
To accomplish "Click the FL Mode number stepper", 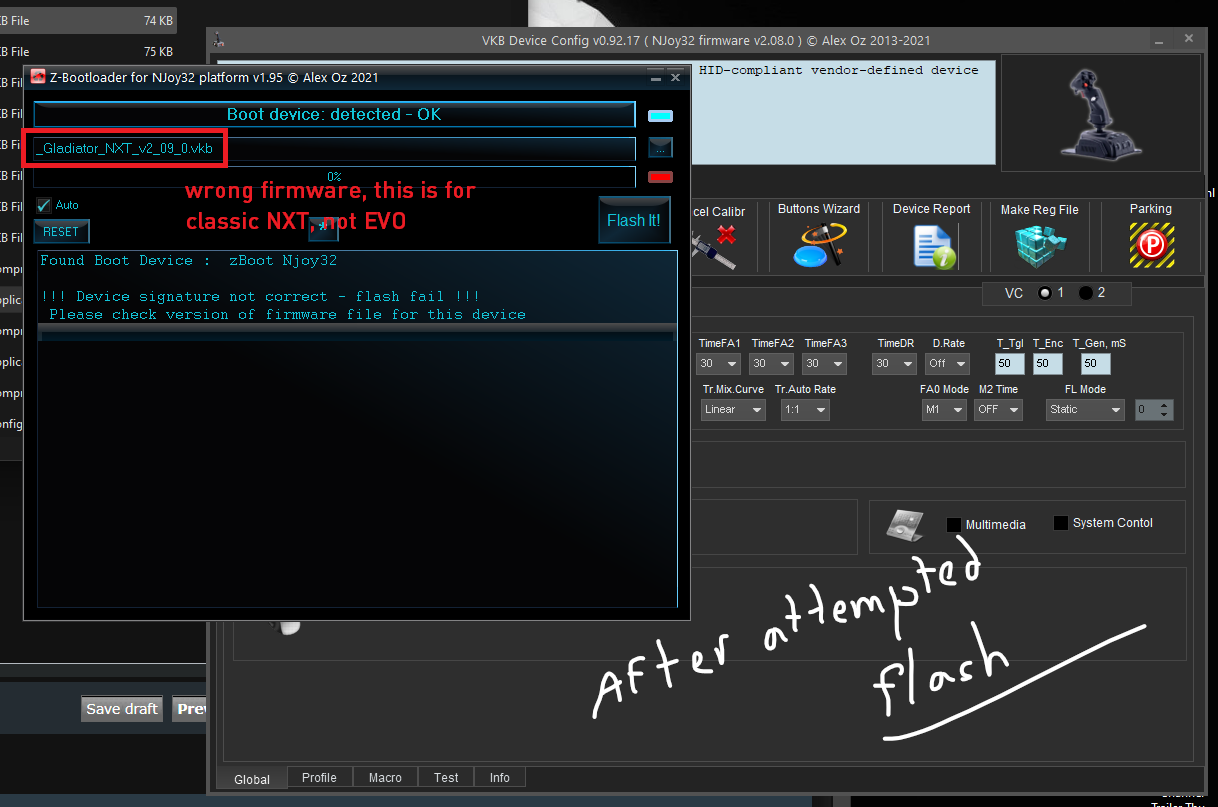I will (1154, 410).
